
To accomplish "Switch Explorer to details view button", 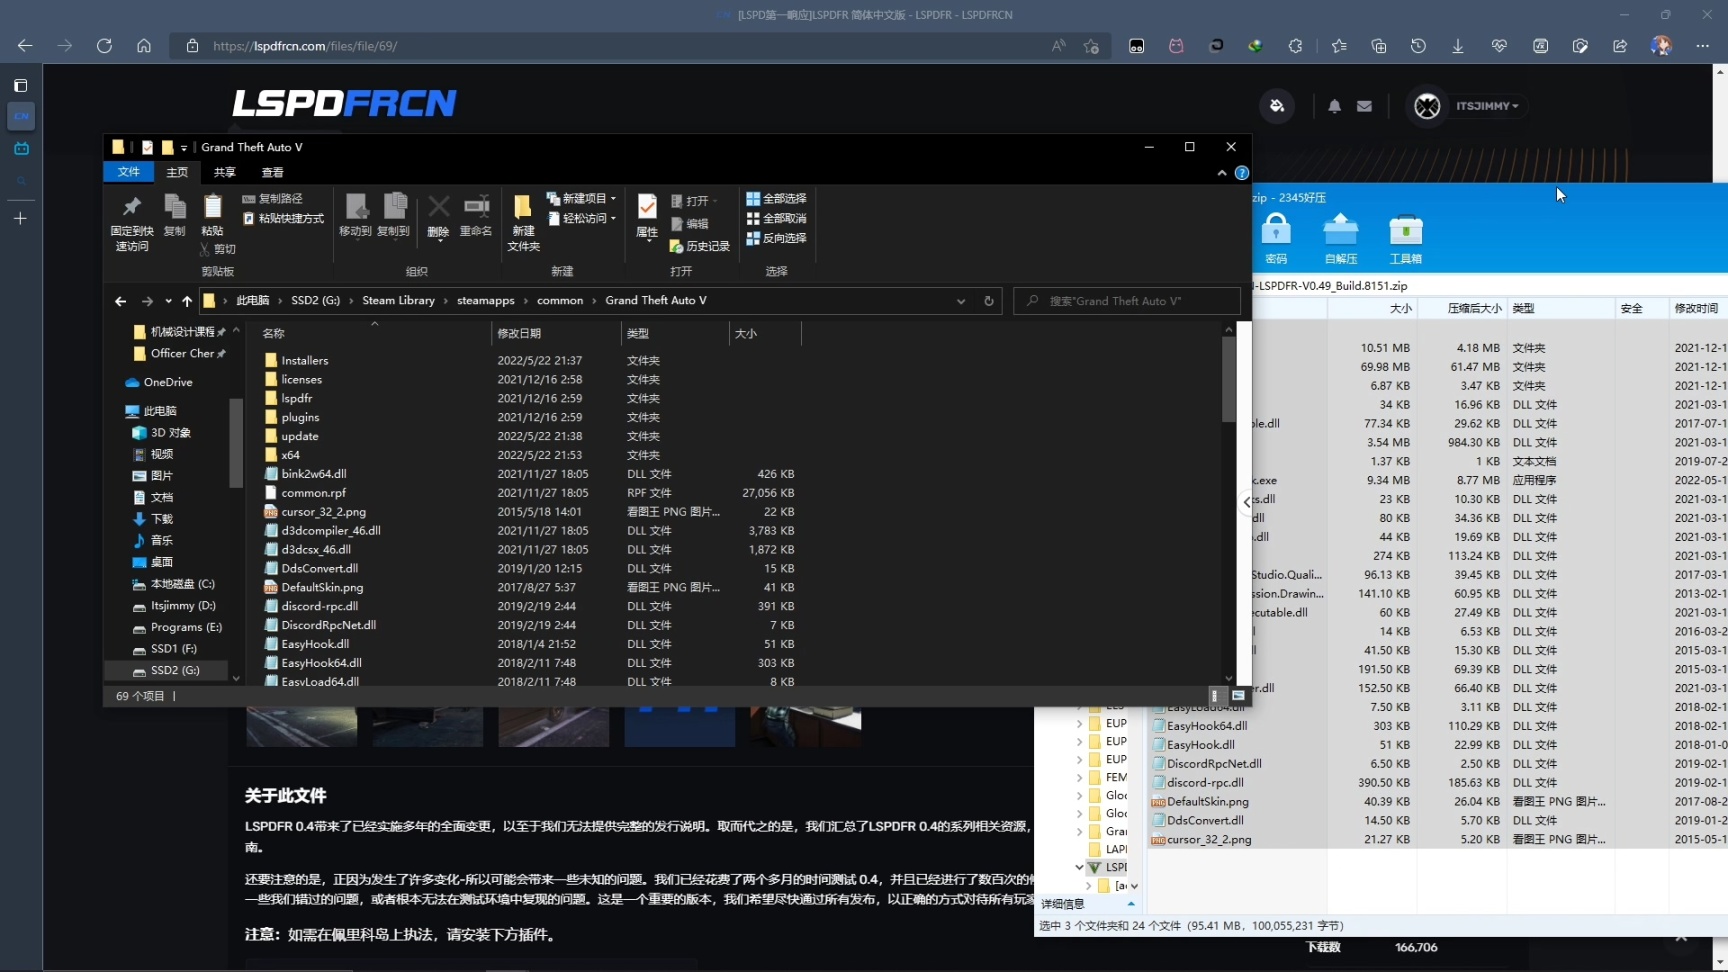I will (1215, 696).
